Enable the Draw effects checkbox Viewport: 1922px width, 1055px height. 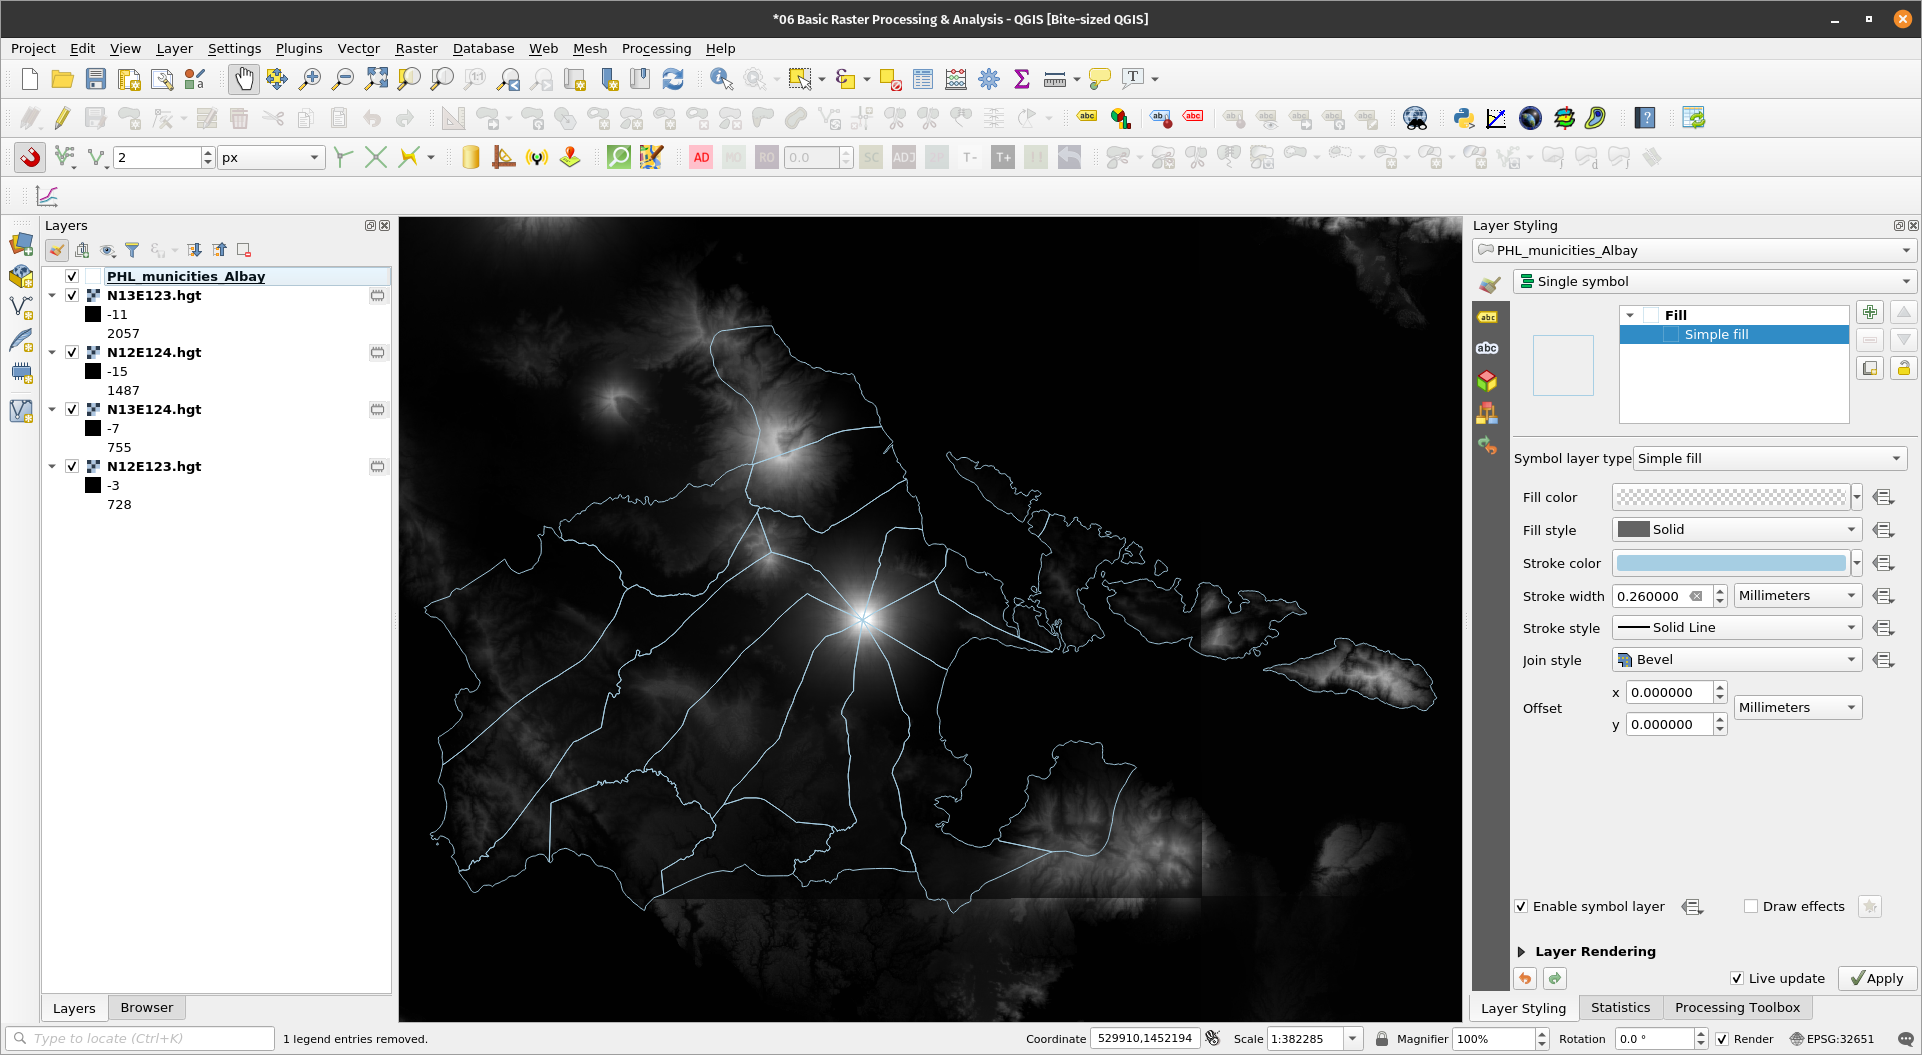tap(1751, 906)
